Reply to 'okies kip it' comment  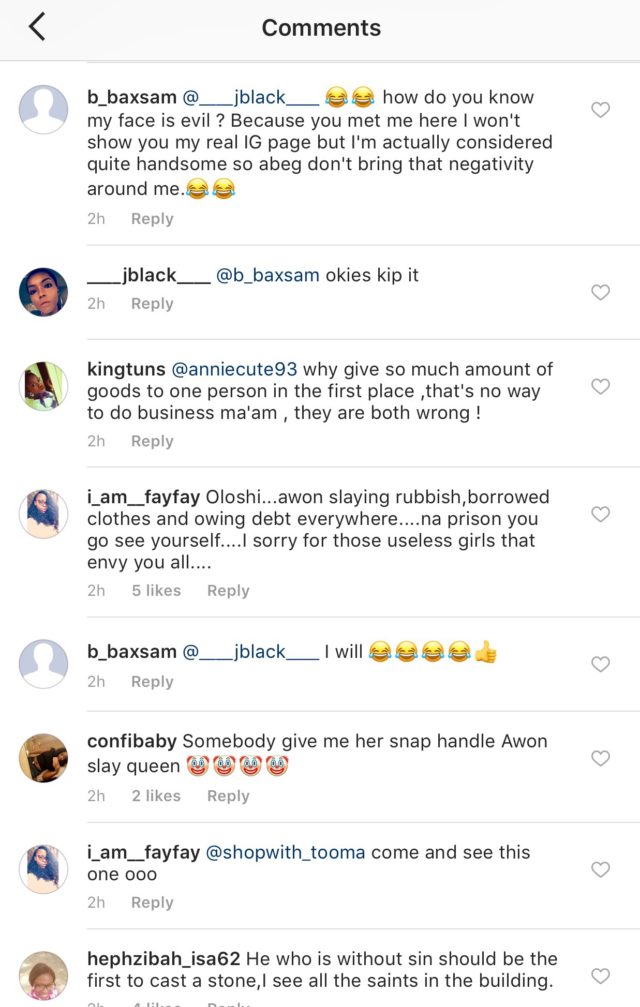(x=152, y=304)
